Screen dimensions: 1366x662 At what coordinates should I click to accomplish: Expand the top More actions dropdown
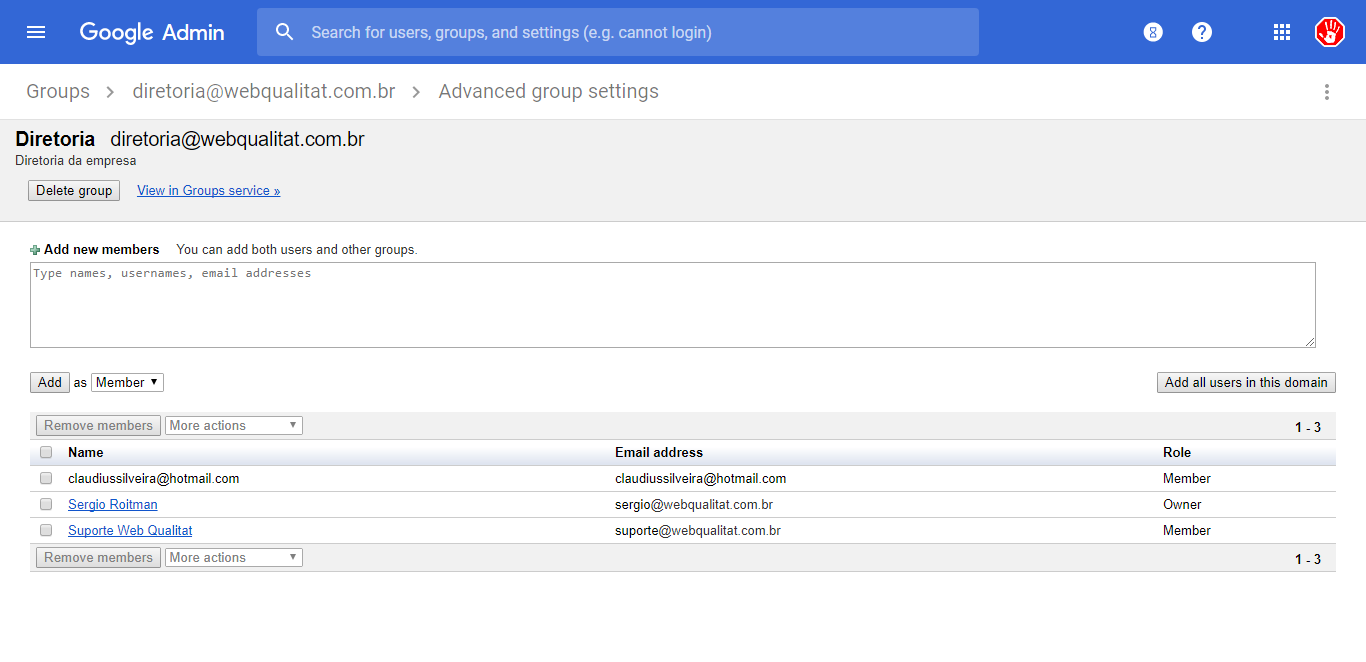point(233,425)
